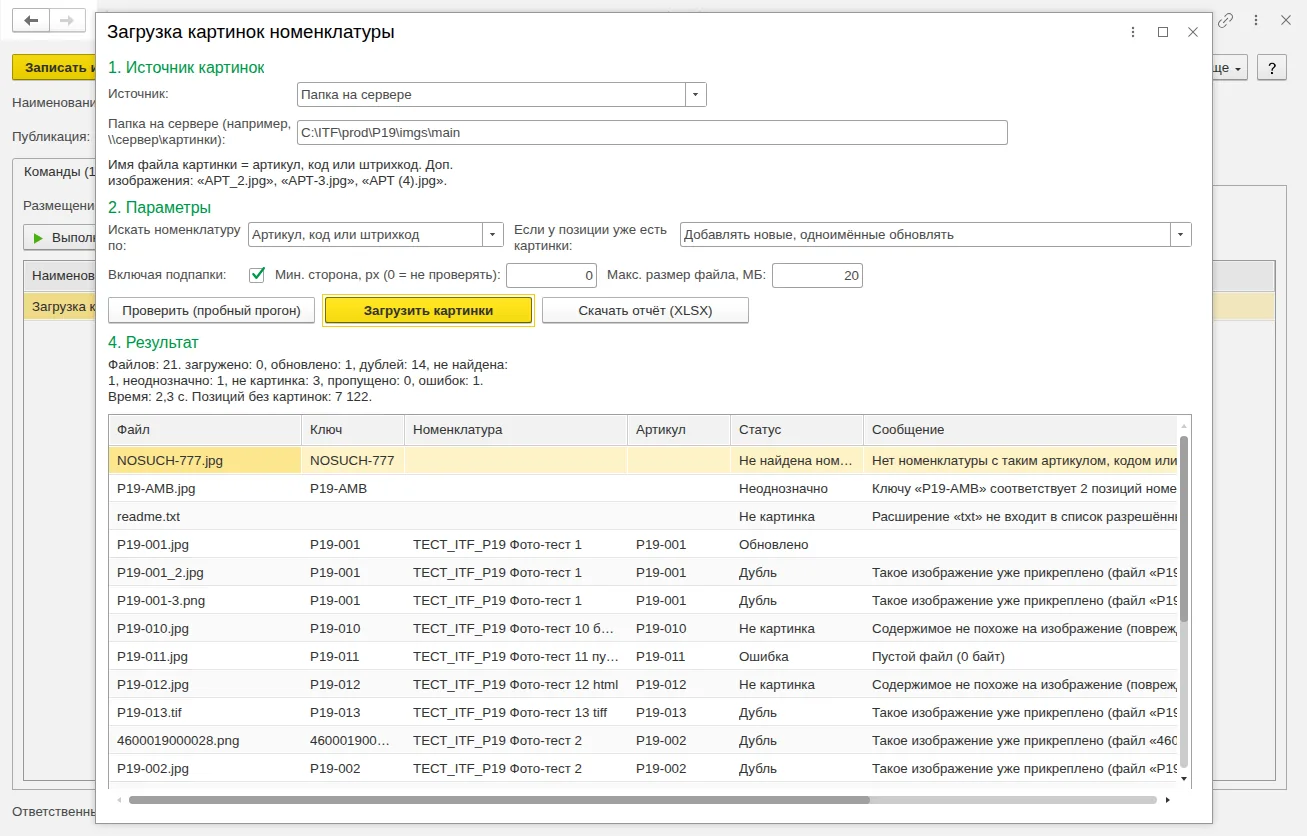
Task: Open the 'Искать номенклатуру по' dropdown arrow
Action: [x=492, y=235]
